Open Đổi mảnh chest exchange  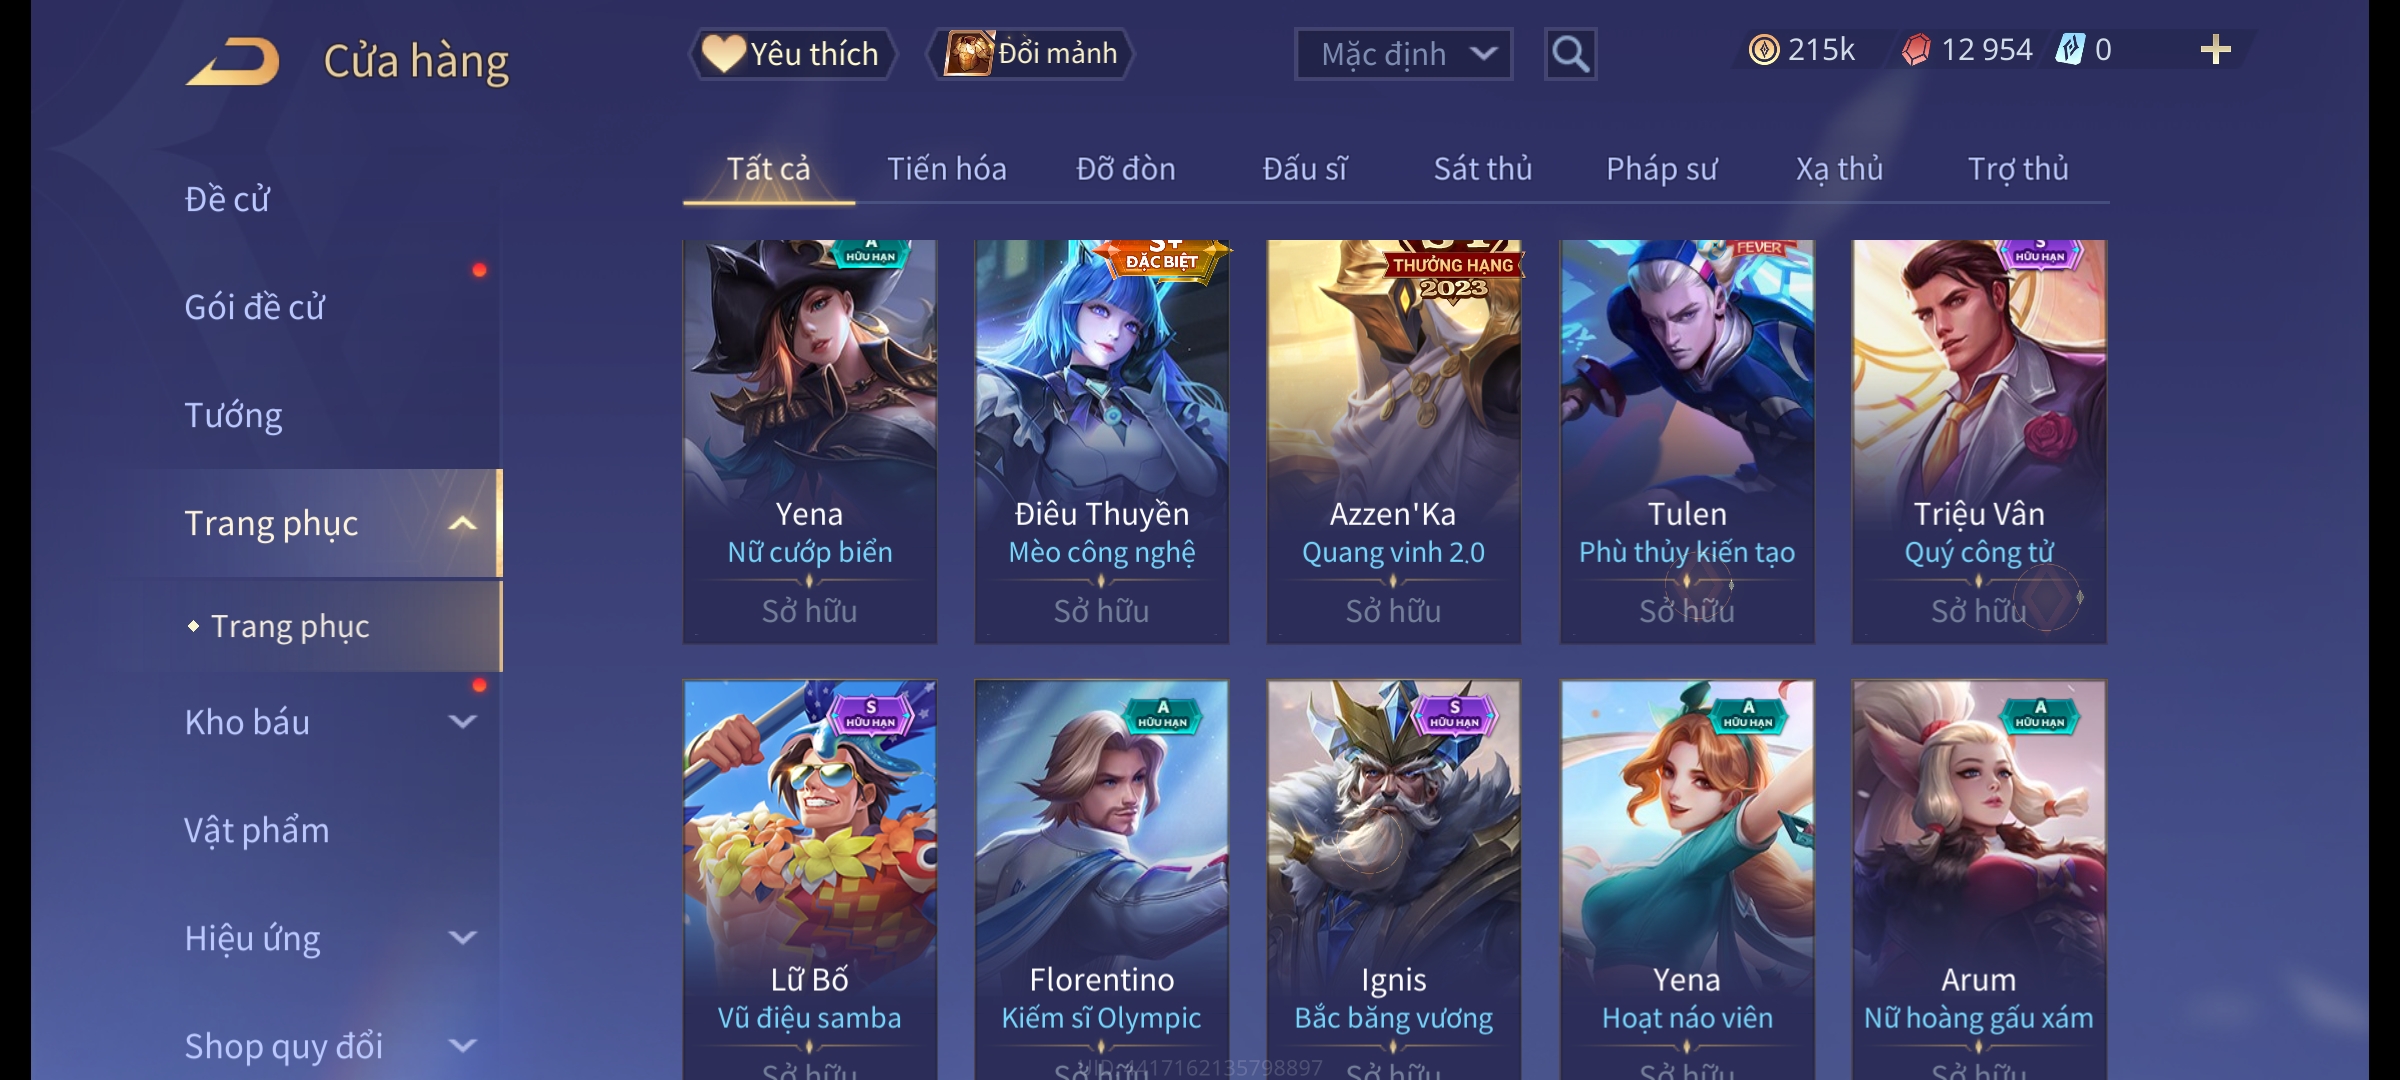pyautogui.click(x=1031, y=54)
